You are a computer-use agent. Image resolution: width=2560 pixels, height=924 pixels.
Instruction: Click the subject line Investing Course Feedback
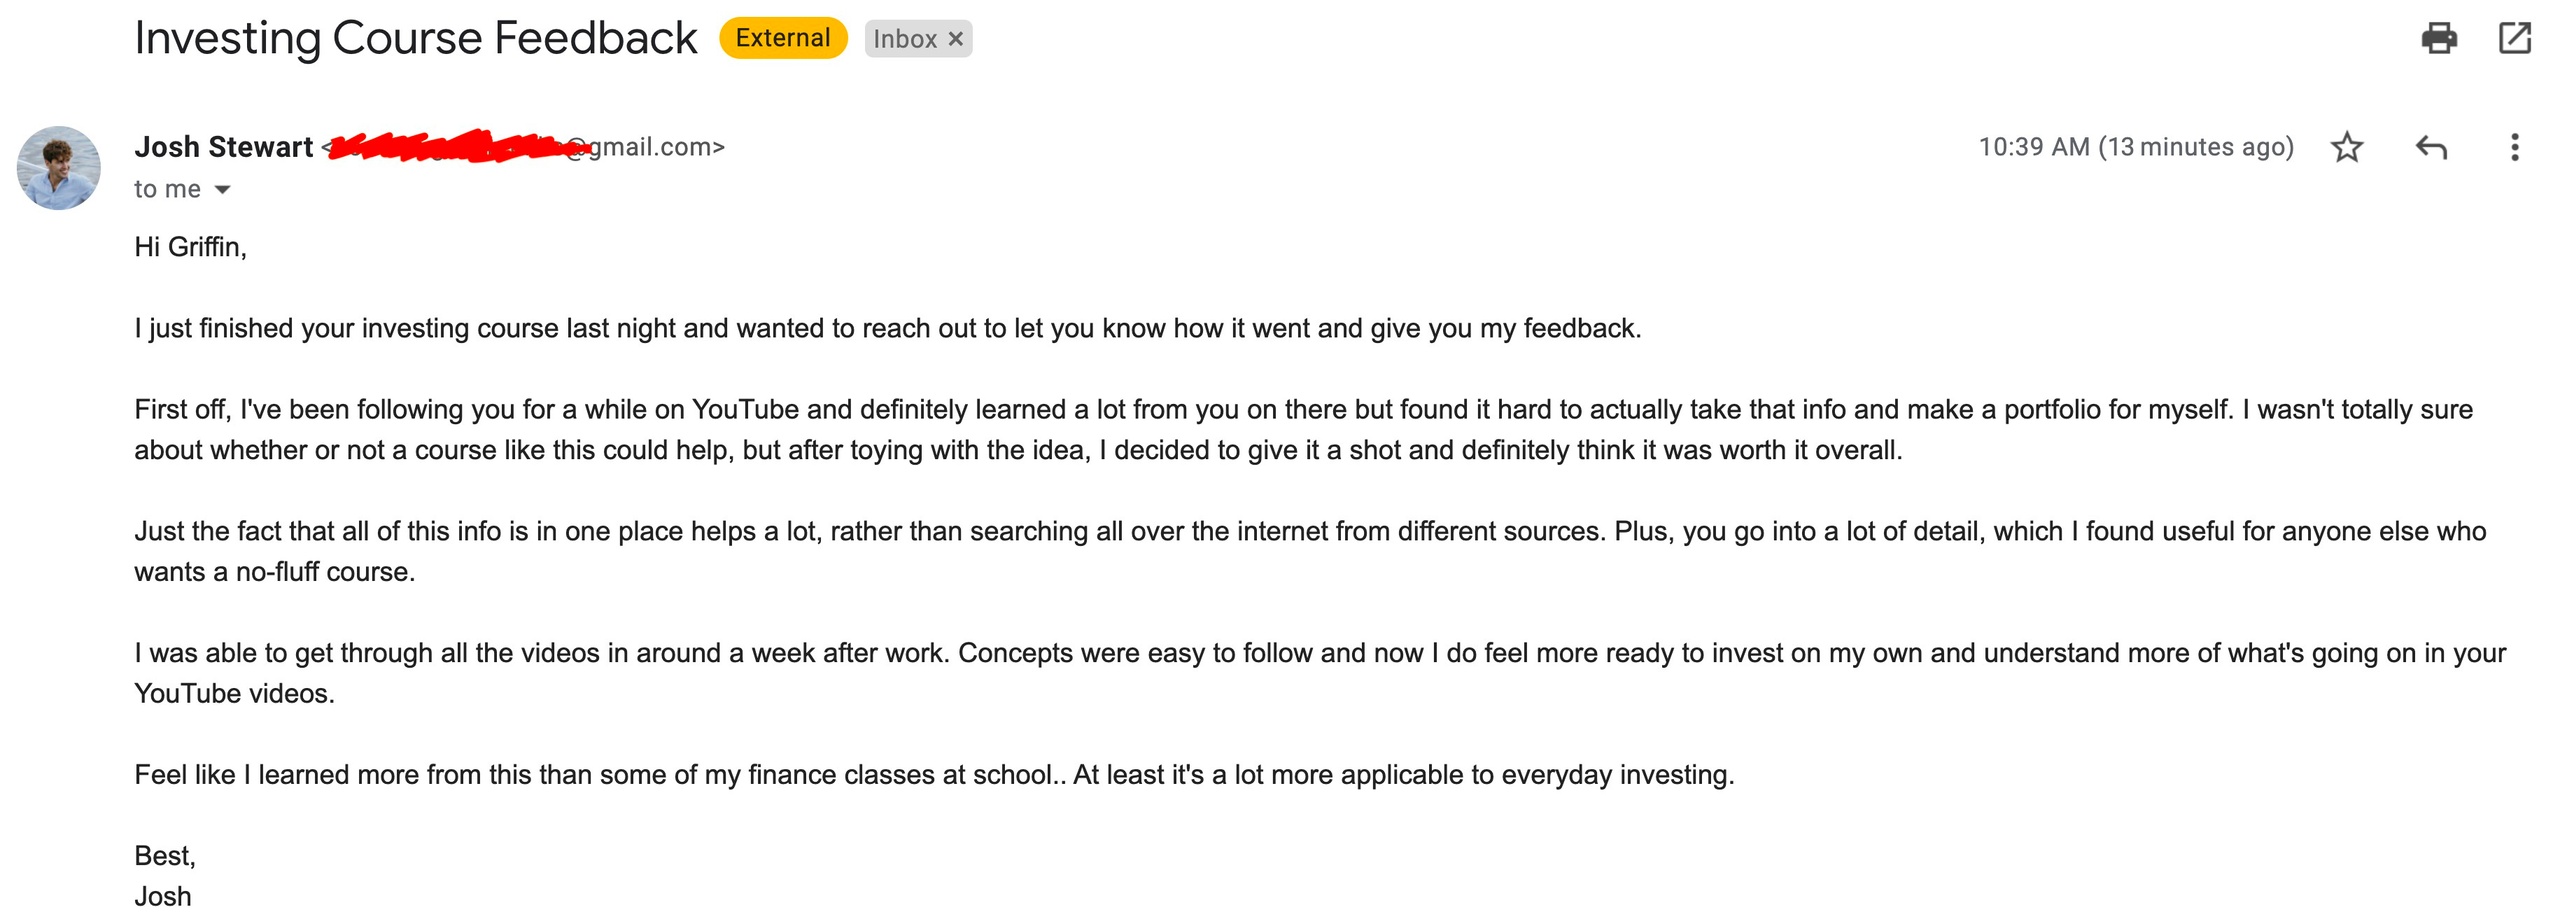(x=415, y=38)
